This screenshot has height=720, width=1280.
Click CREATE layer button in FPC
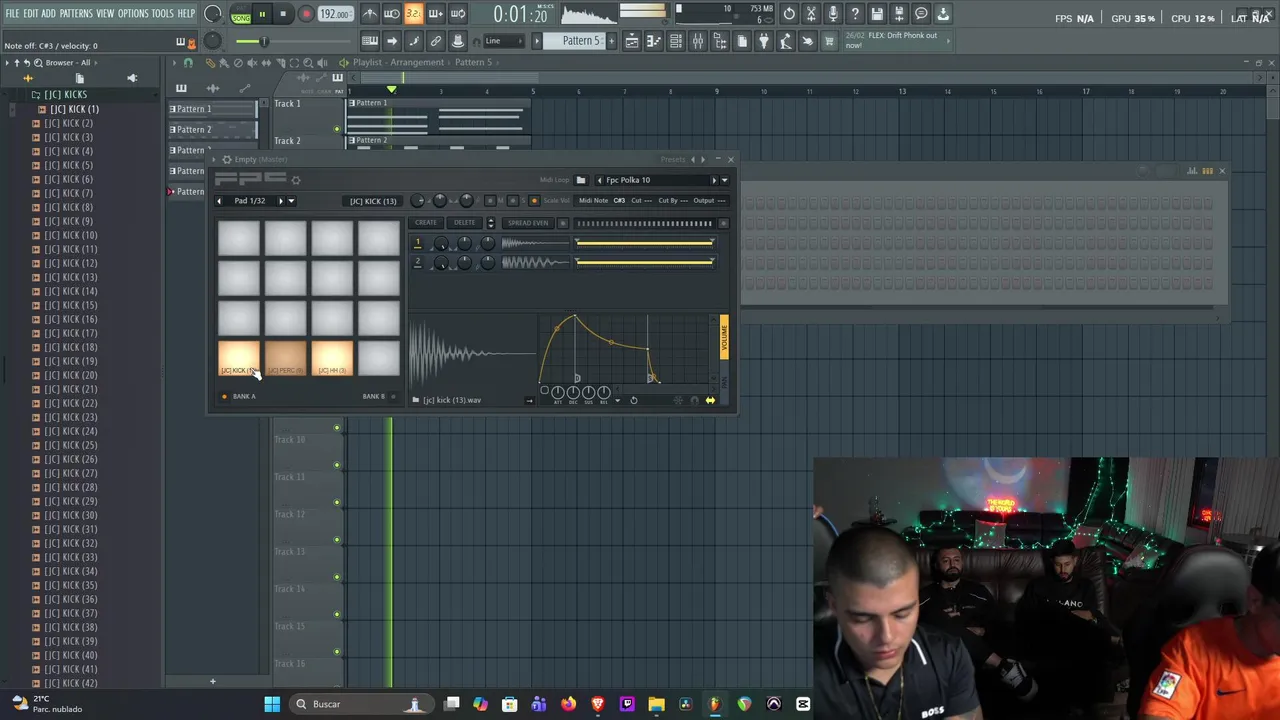point(426,223)
